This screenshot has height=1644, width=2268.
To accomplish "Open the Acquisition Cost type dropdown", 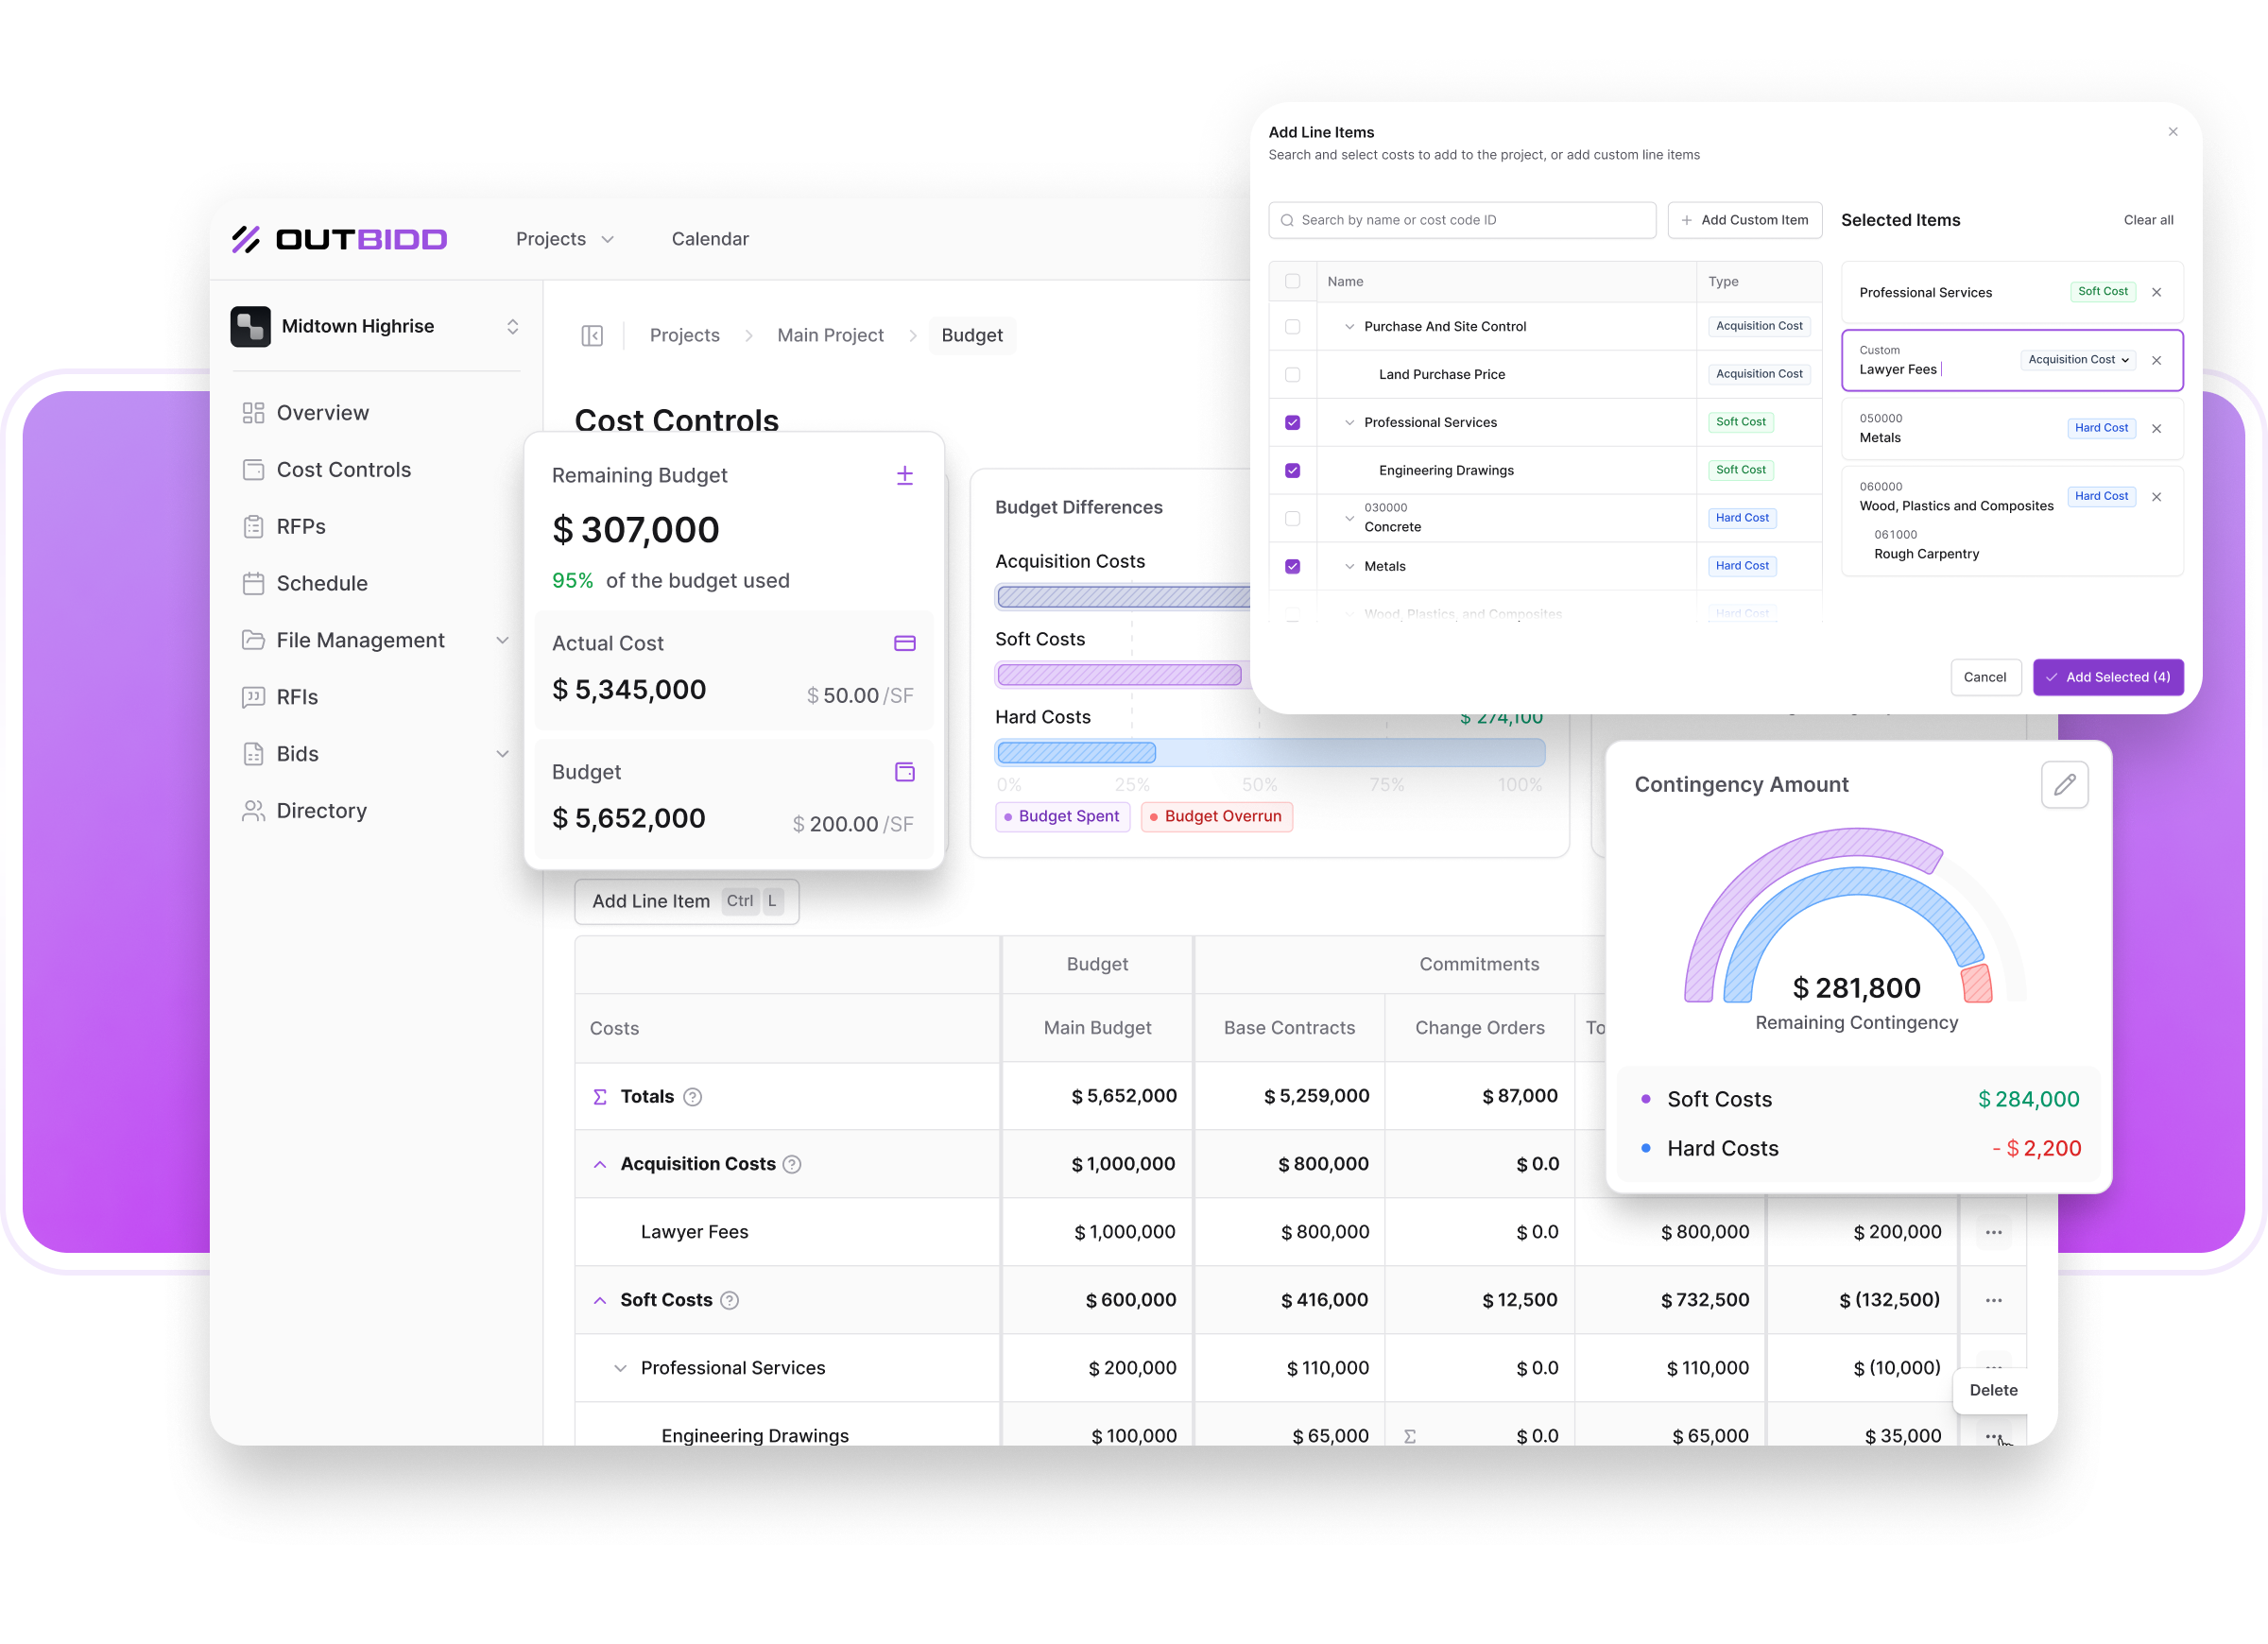I will point(2078,360).
